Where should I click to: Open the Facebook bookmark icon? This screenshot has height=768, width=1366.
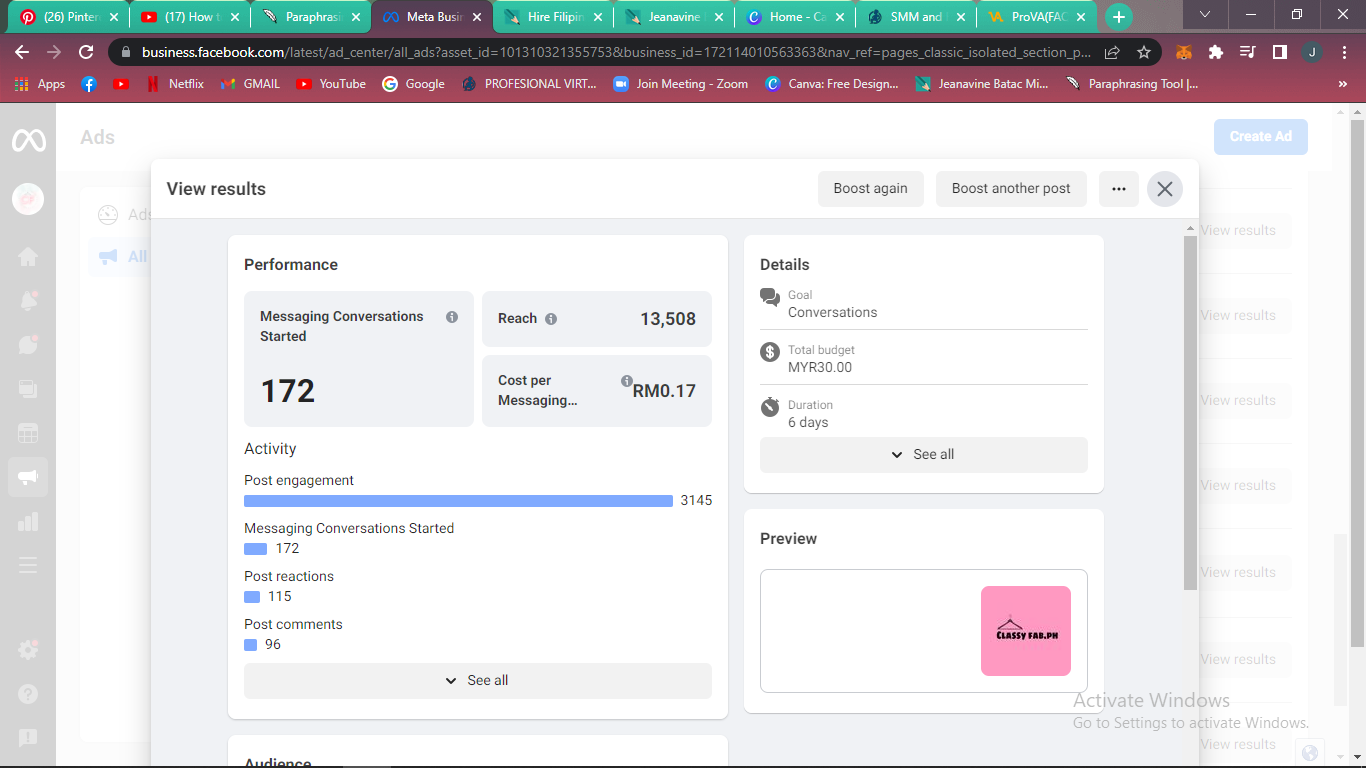click(x=89, y=84)
